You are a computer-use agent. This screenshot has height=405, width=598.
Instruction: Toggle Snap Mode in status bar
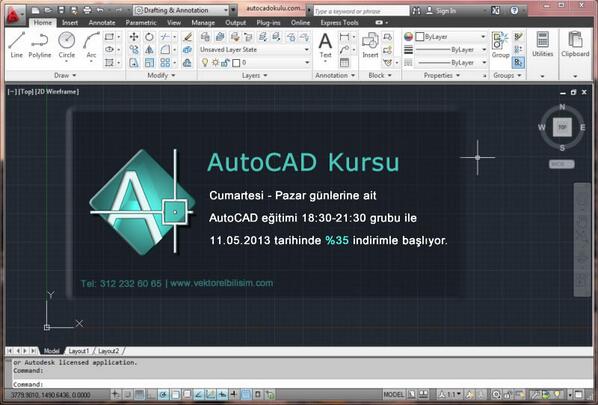[127, 394]
